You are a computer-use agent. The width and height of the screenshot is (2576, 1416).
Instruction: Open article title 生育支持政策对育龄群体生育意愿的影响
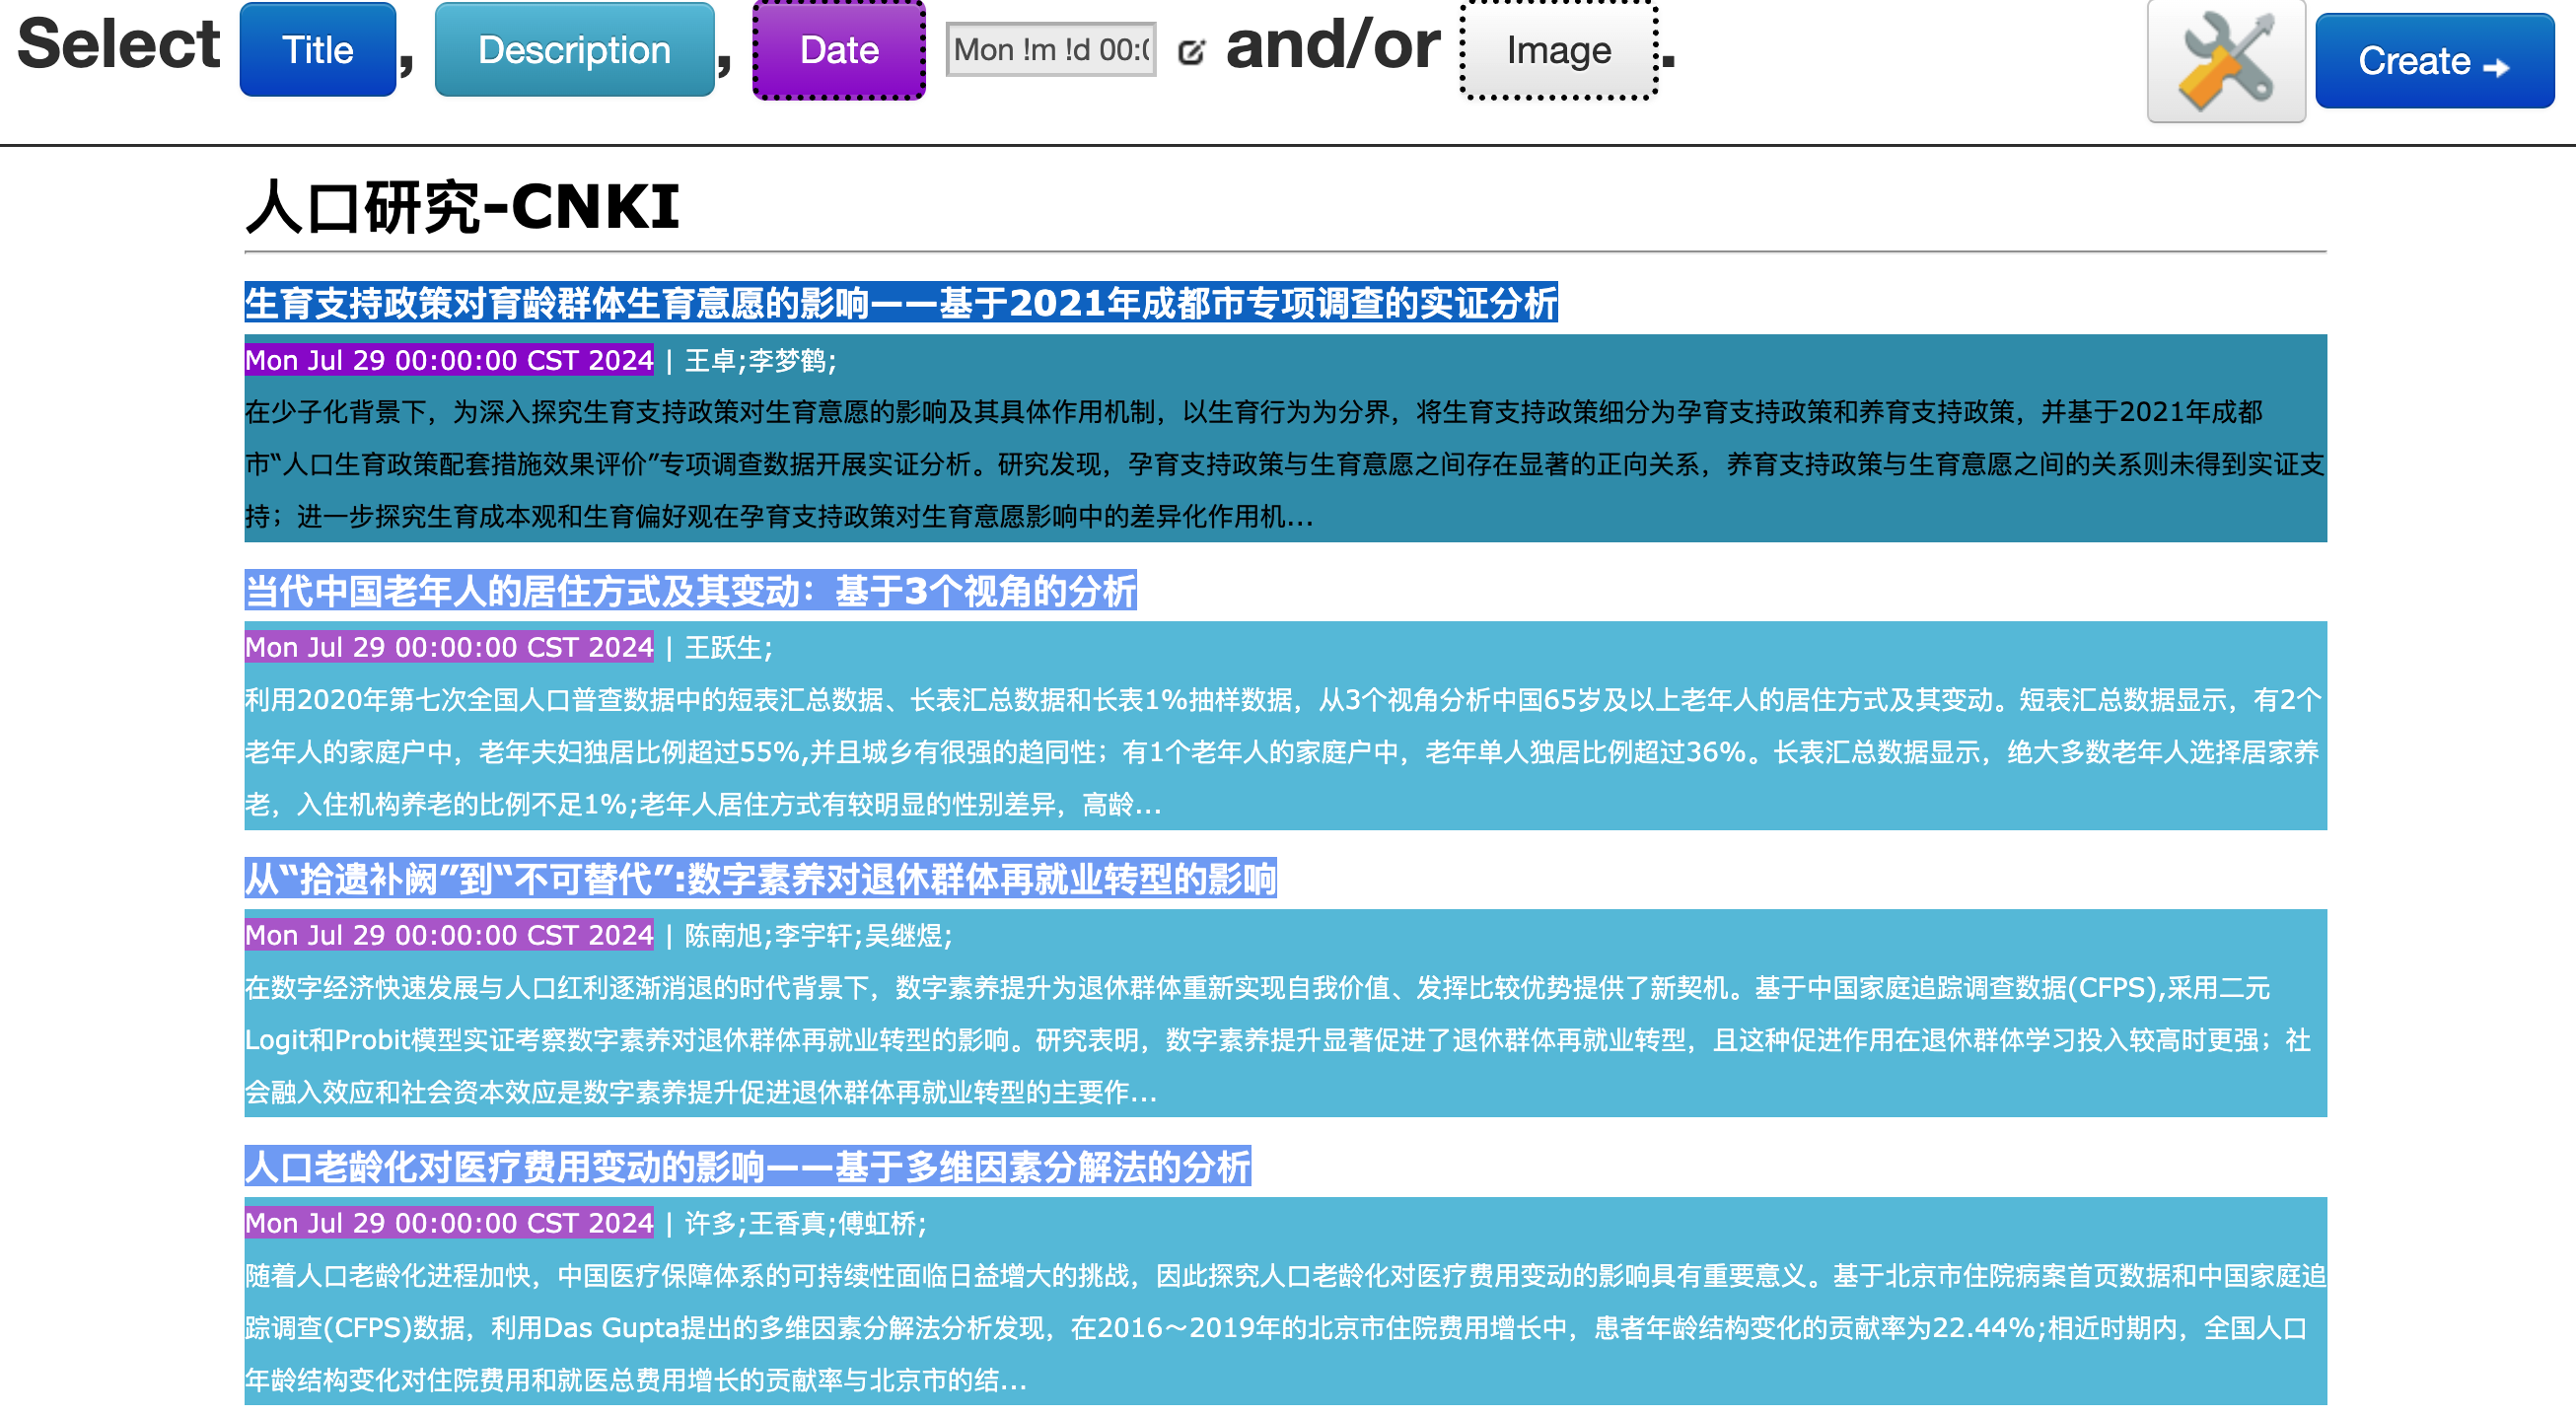pos(901,303)
